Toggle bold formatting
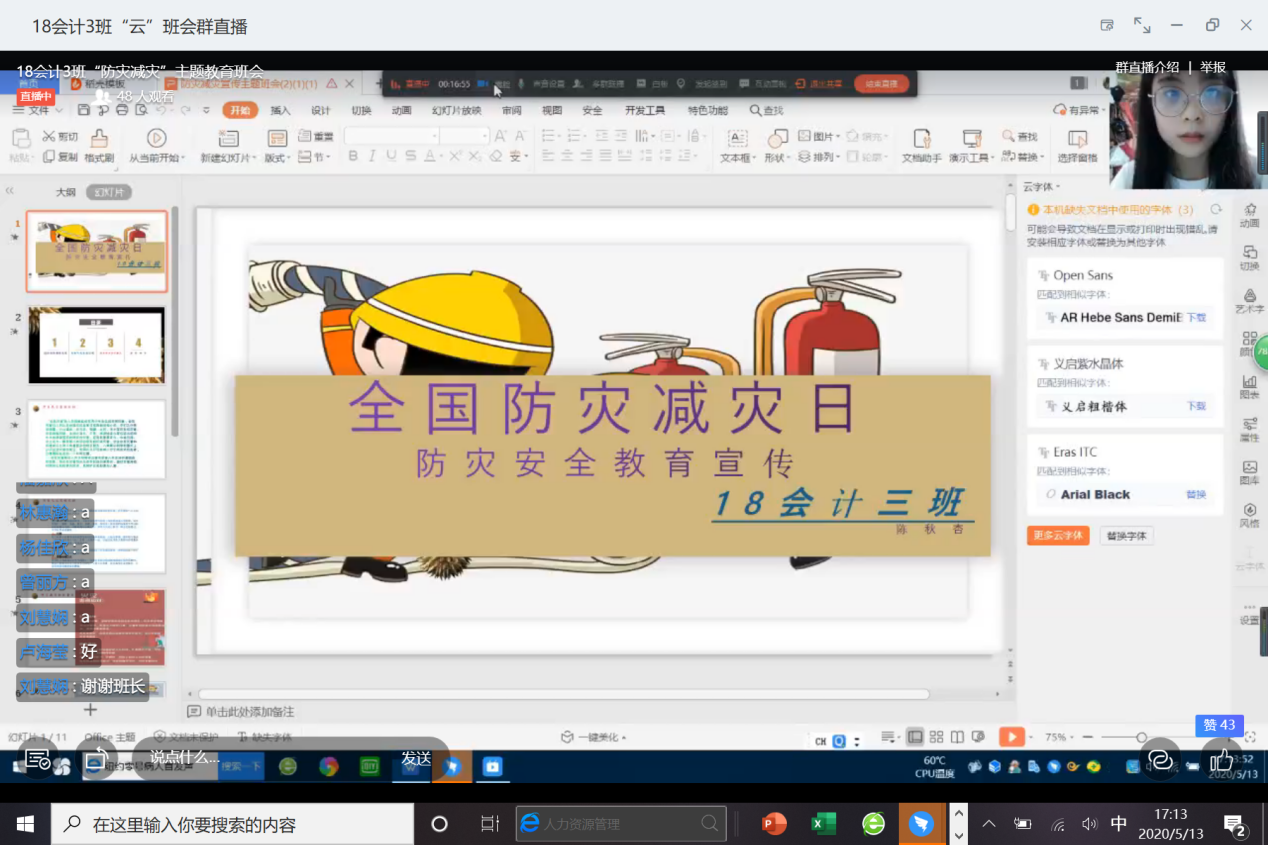The width and height of the screenshot is (1268, 845). 353,156
